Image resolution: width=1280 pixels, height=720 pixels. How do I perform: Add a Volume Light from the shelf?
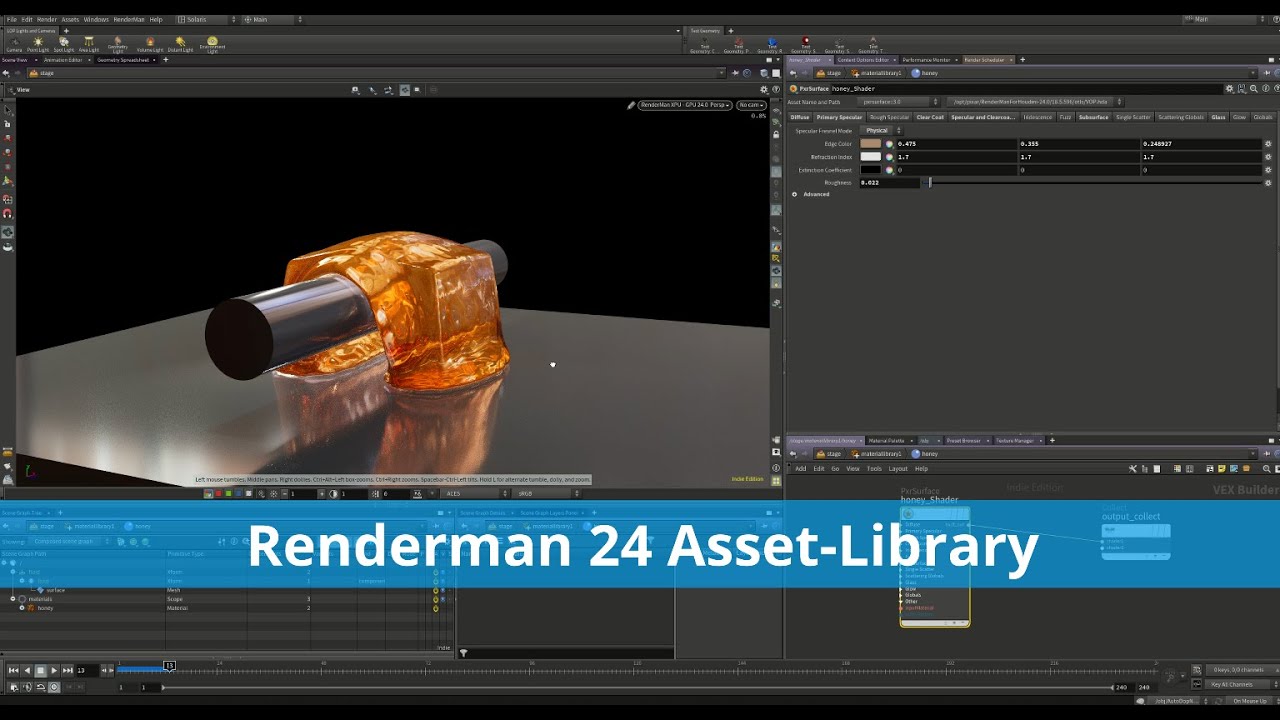[150, 45]
